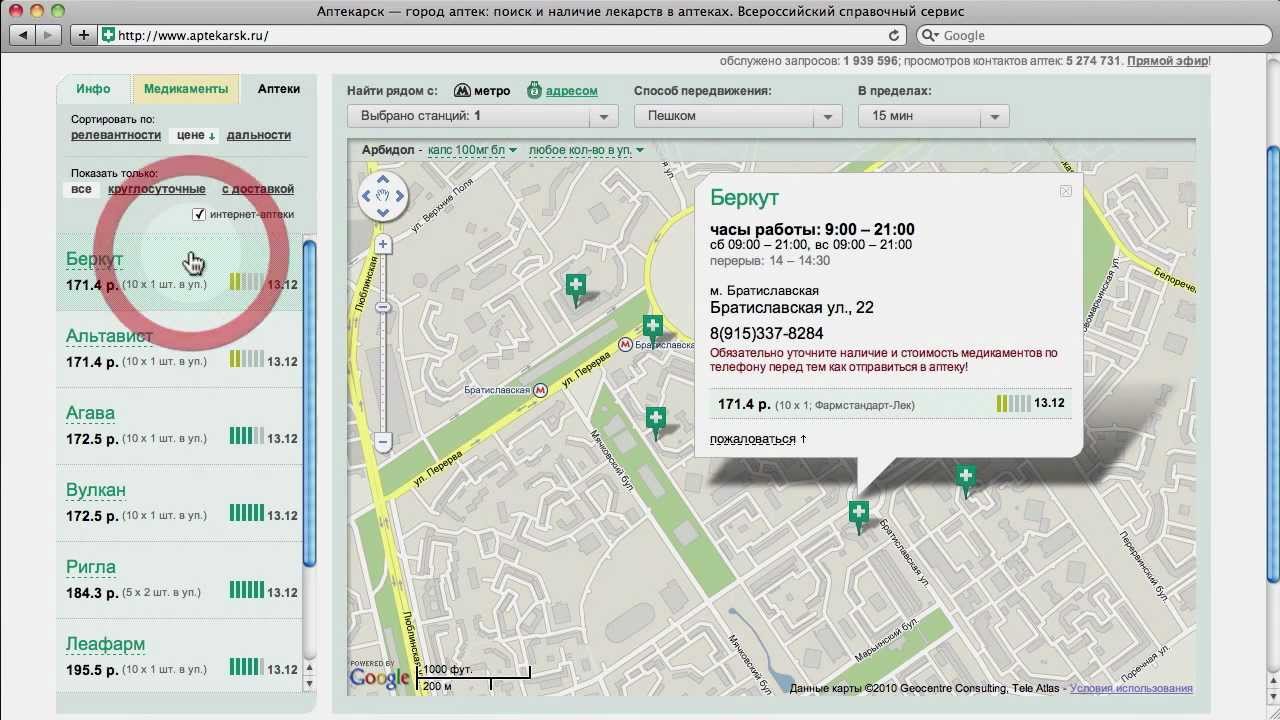The image size is (1280, 720).
Task: Open the Беркут pharmacy in the list
Action: tap(94, 259)
